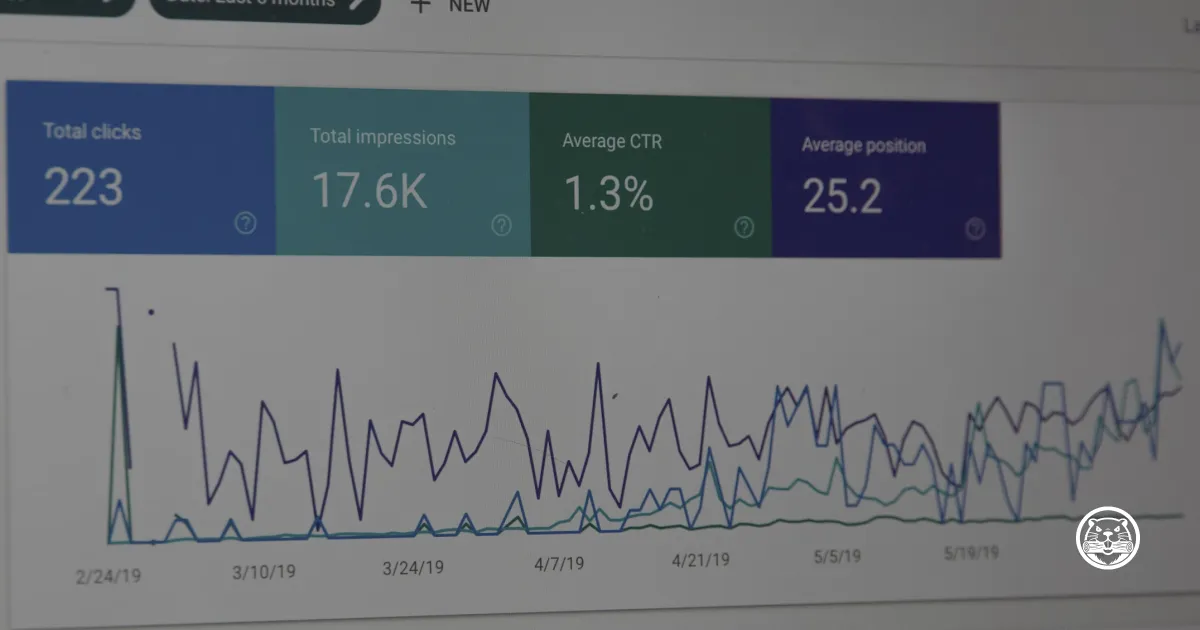Select the 2/24/19 date on chart axis
This screenshot has height=630, width=1200.
[106, 577]
